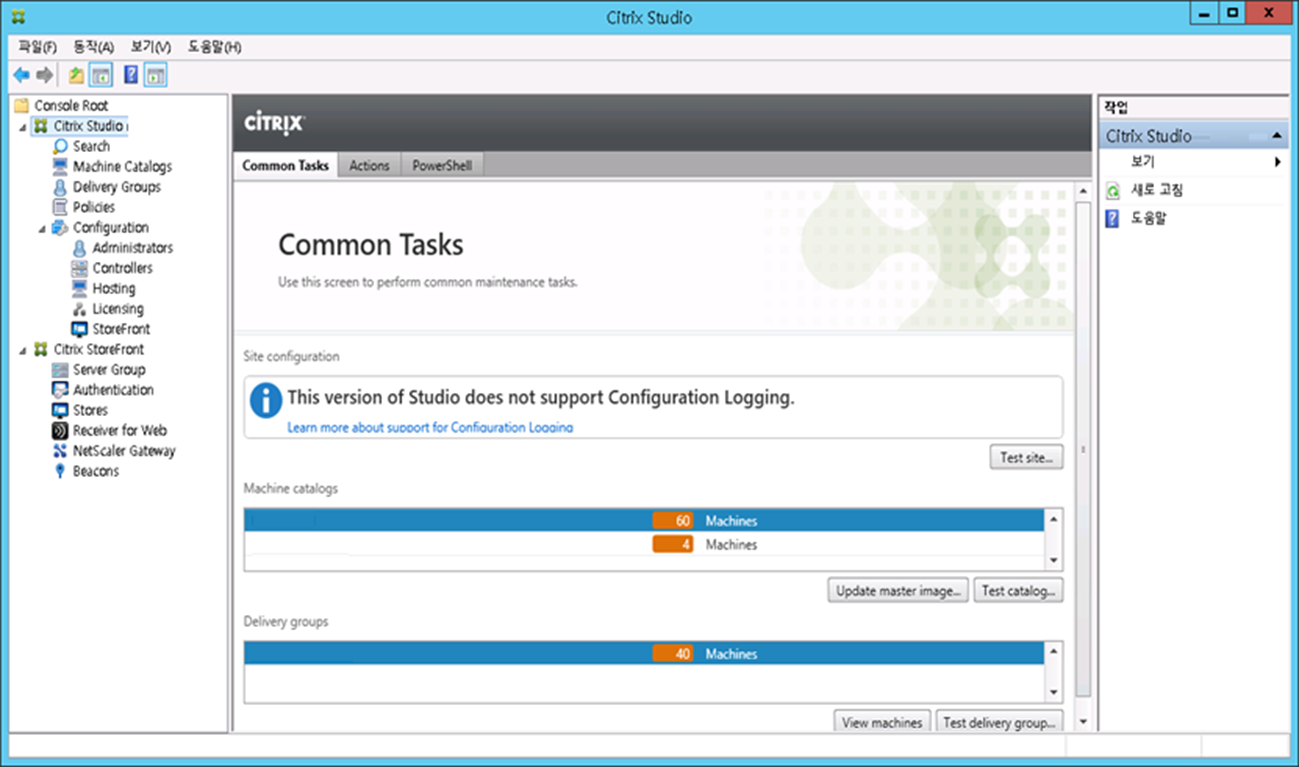Collapse the Citrix Studio action pane header
Screen dimensions: 1299x767
pos(1278,135)
